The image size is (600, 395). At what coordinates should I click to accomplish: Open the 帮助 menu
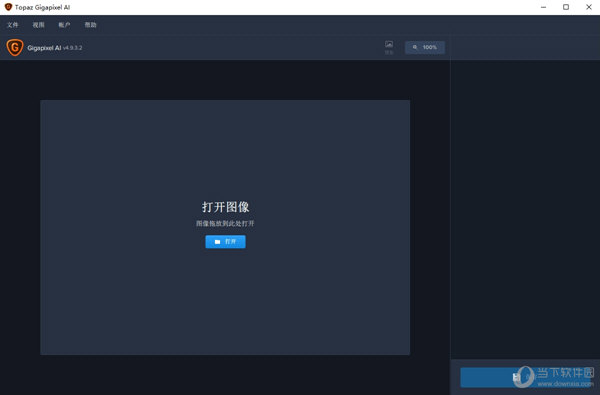90,25
